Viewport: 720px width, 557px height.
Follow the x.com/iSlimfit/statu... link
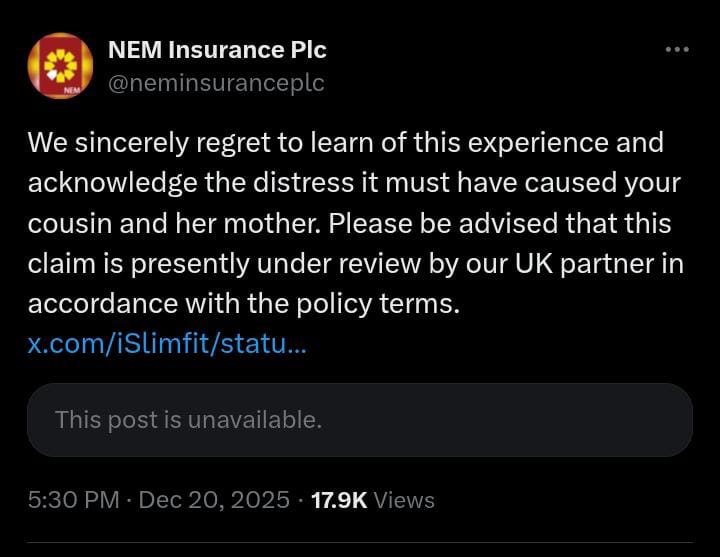click(168, 345)
